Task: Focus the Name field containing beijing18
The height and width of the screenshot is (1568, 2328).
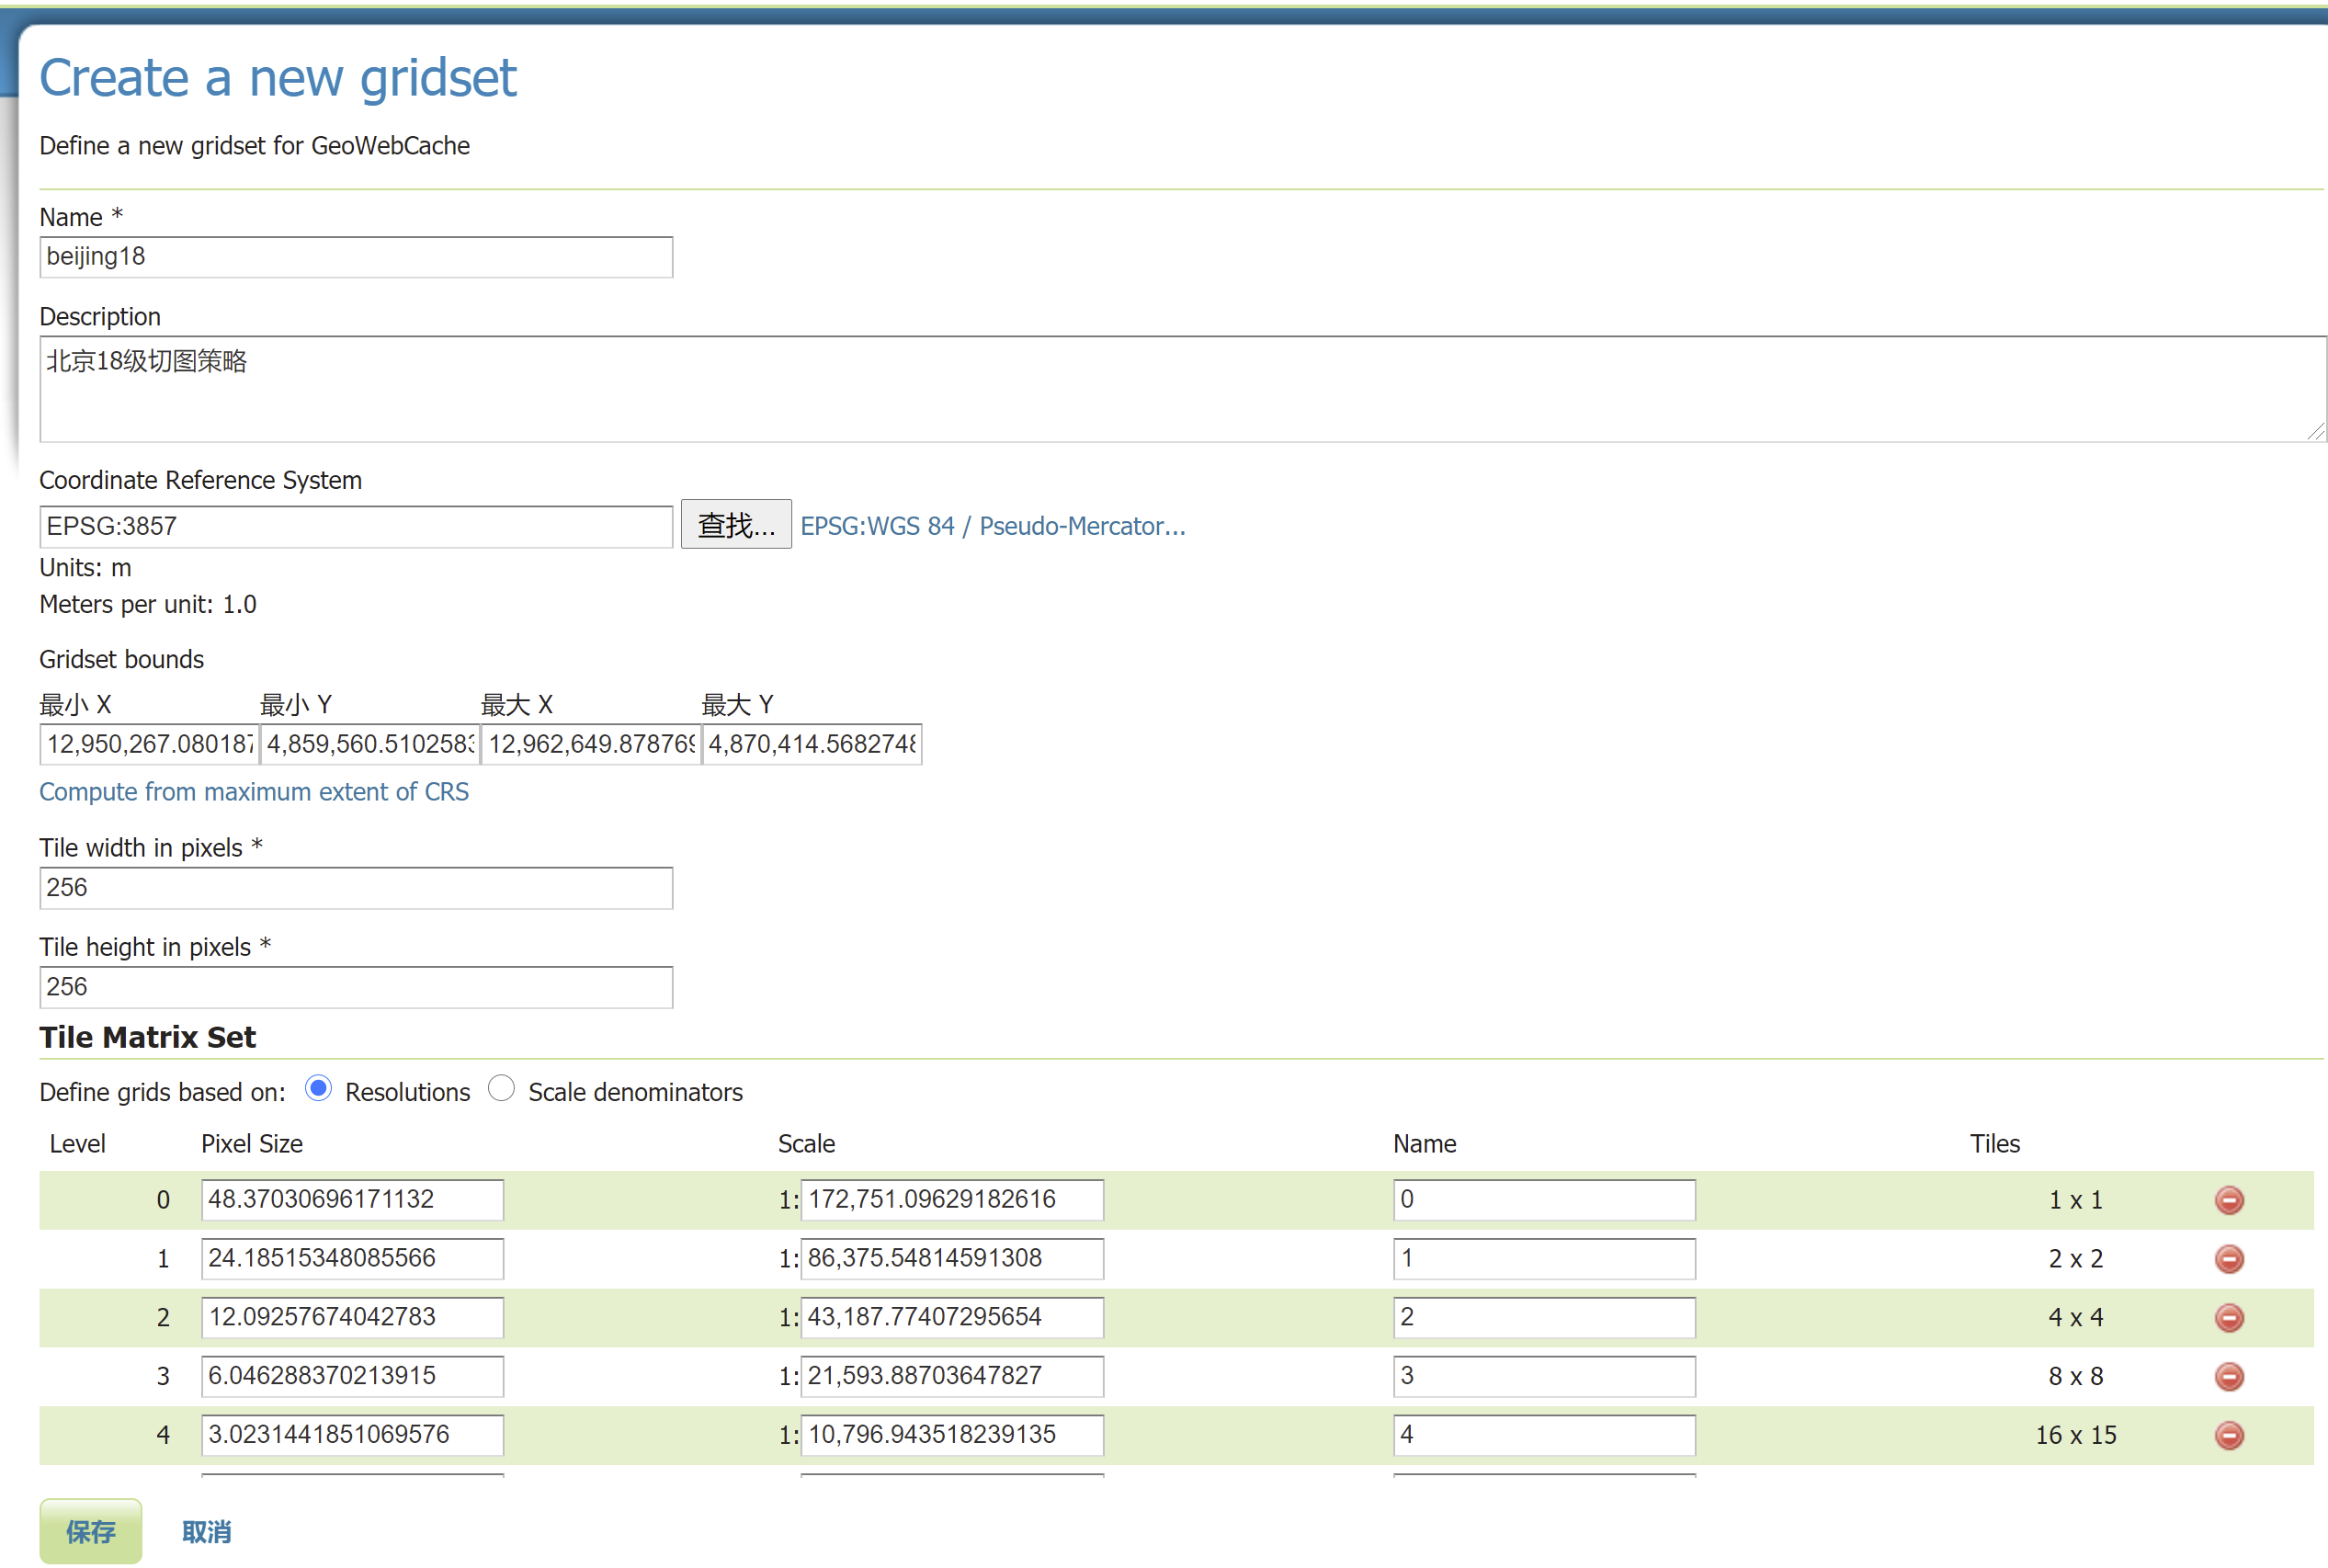Action: click(355, 257)
